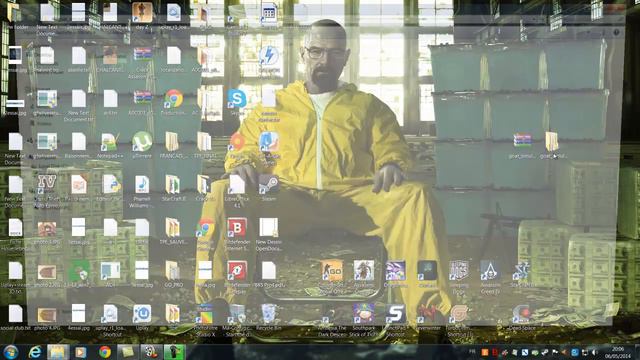Open the New folder icon
Image resolution: width=640 pixels, height=360 pixels.
pyautogui.click(x=13, y=12)
